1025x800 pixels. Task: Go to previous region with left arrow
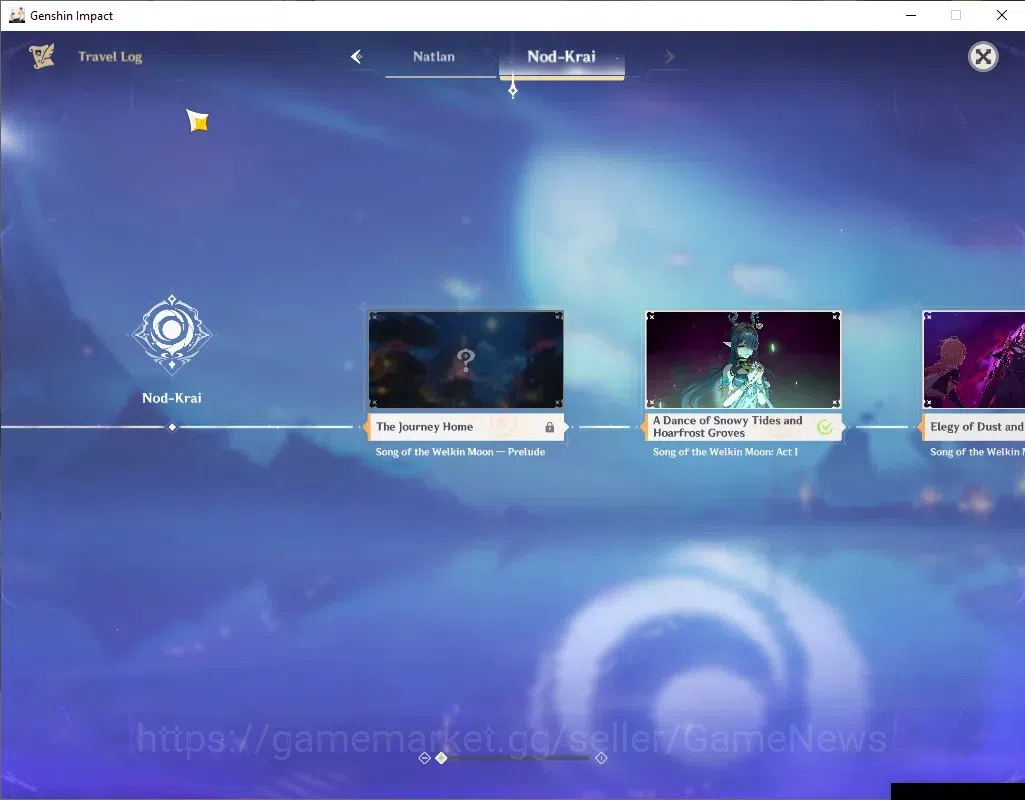(x=356, y=57)
